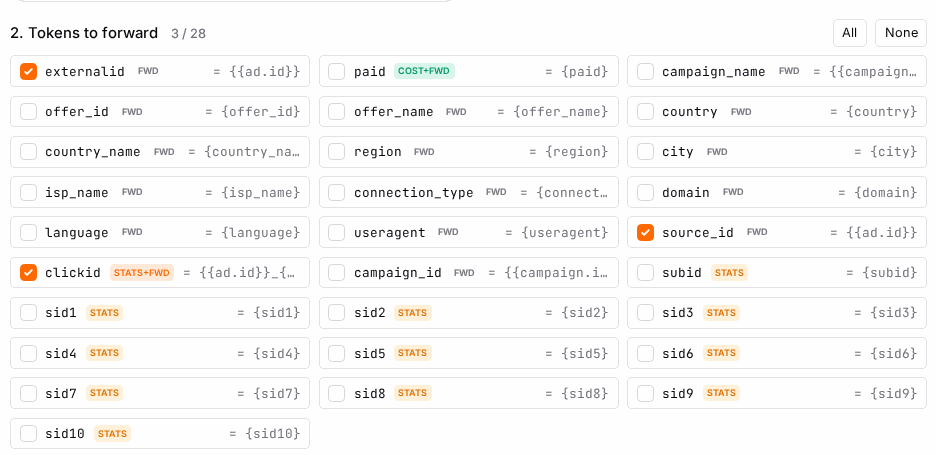Uncheck the source_id token
Image resolution: width=936 pixels, height=455 pixels.
coord(645,232)
